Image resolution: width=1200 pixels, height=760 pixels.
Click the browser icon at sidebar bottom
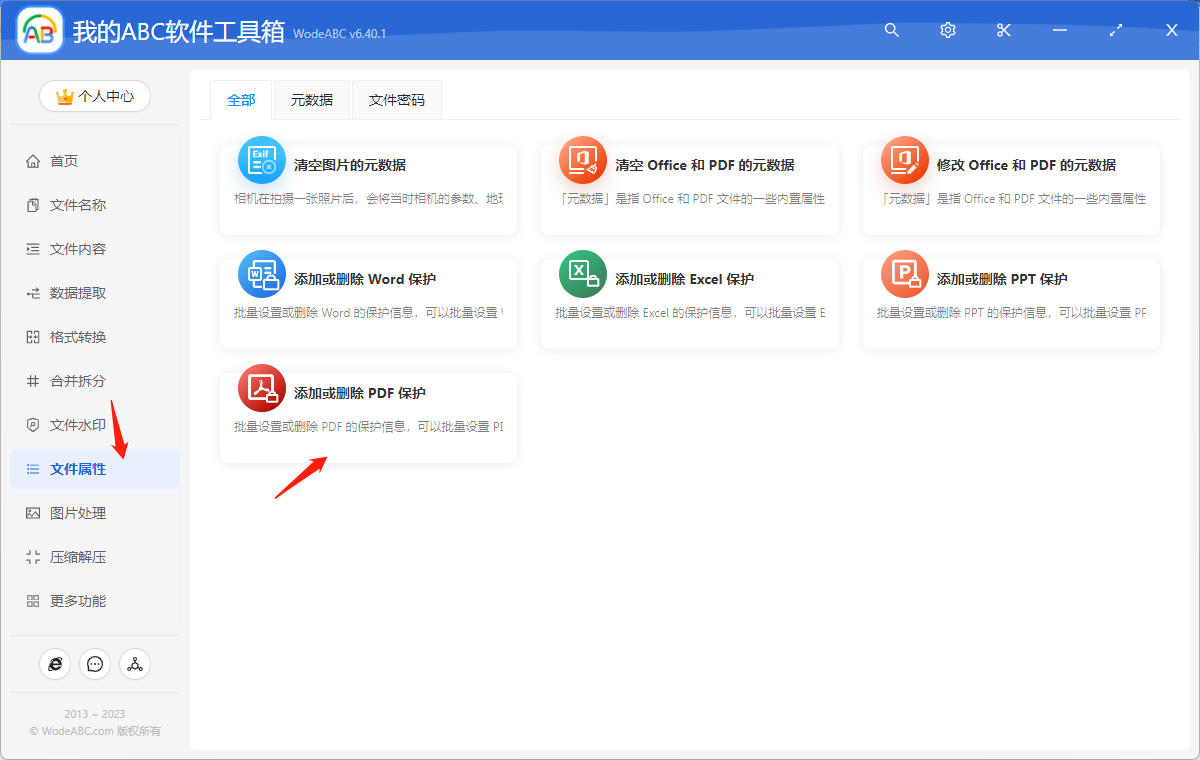coord(55,664)
